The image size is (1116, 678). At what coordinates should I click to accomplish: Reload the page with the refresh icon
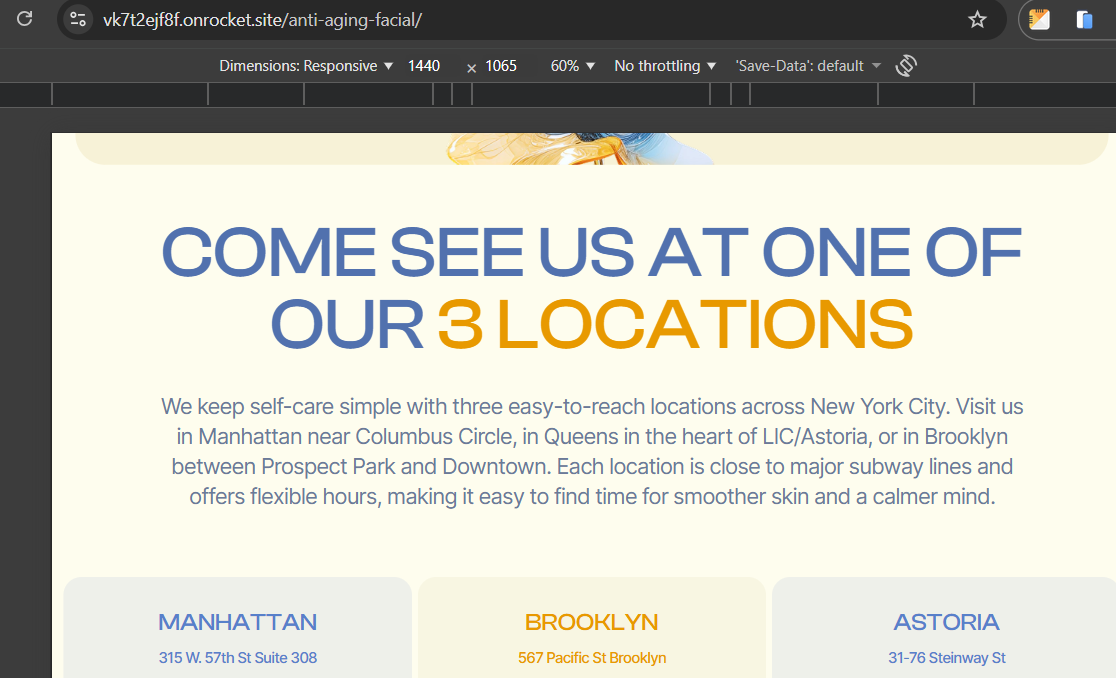coord(25,18)
